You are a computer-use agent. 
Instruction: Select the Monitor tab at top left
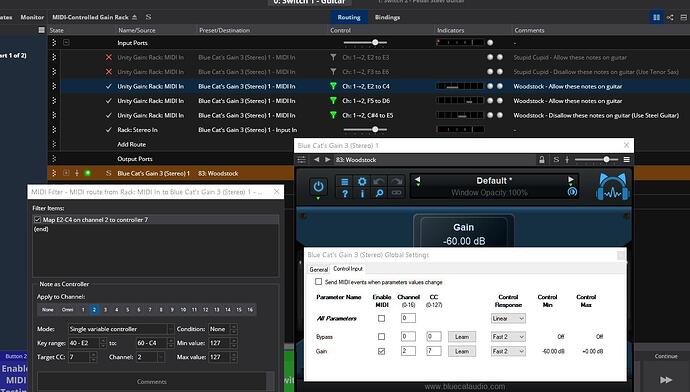32,17
